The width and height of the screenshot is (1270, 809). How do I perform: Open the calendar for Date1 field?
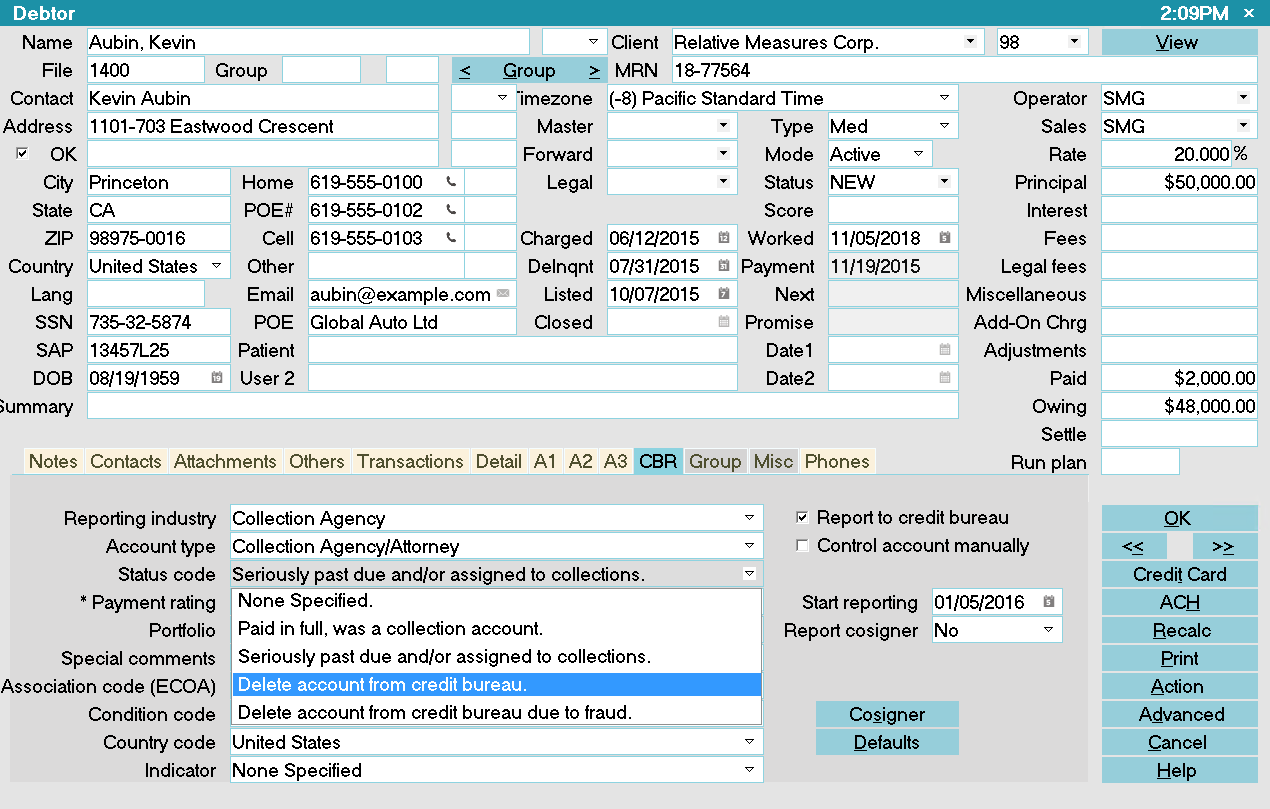pyautogui.click(x=944, y=350)
